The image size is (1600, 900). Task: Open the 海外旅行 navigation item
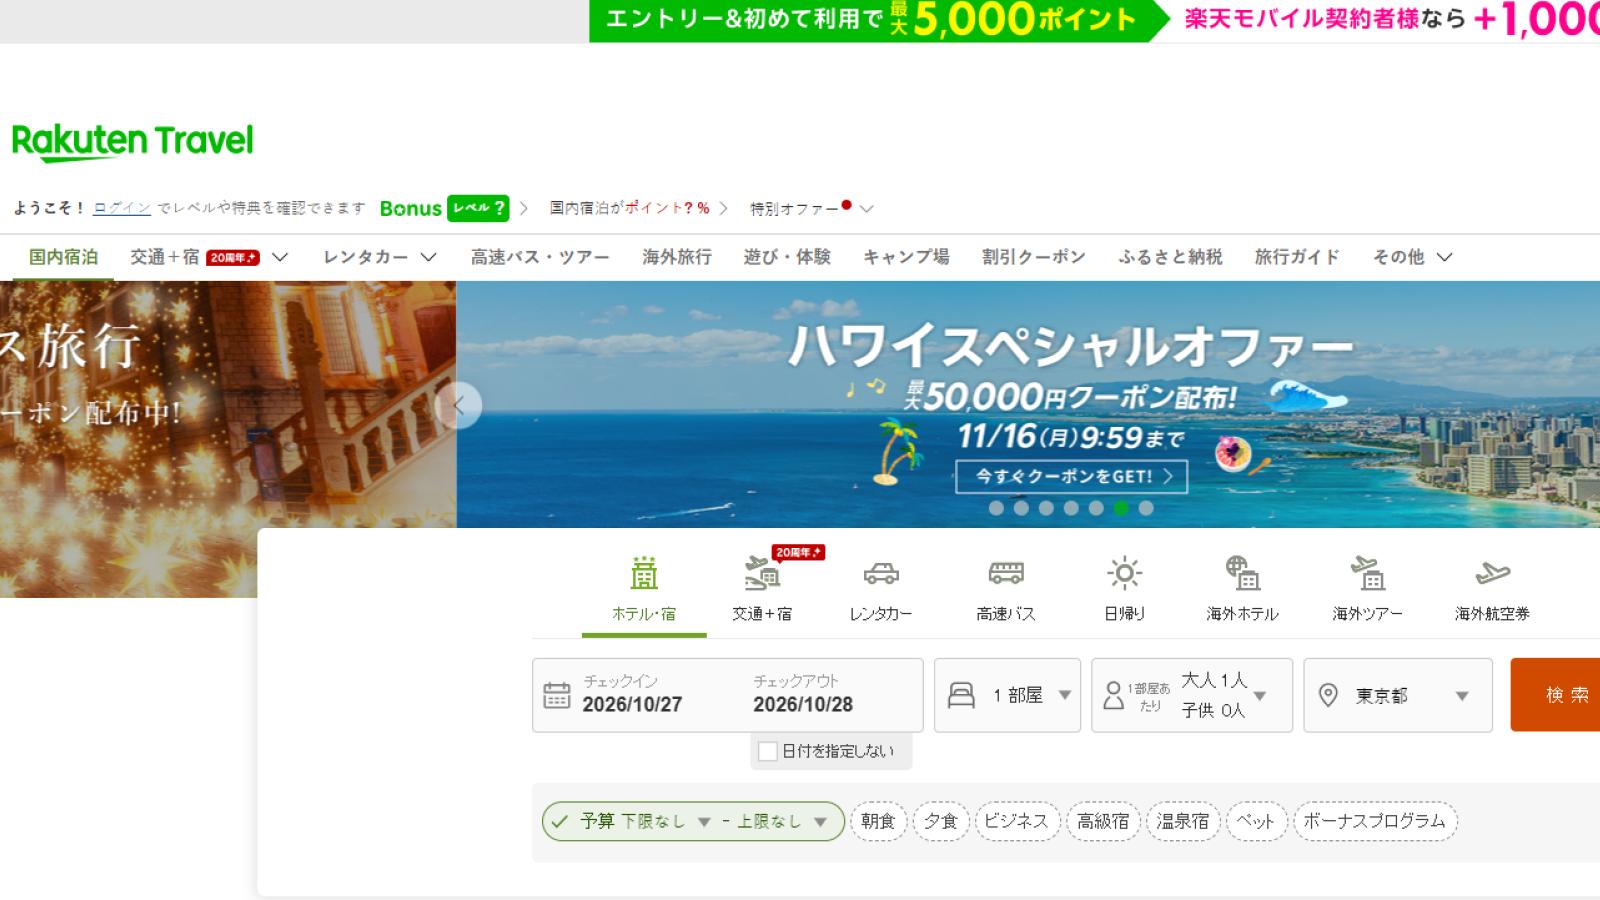point(677,257)
